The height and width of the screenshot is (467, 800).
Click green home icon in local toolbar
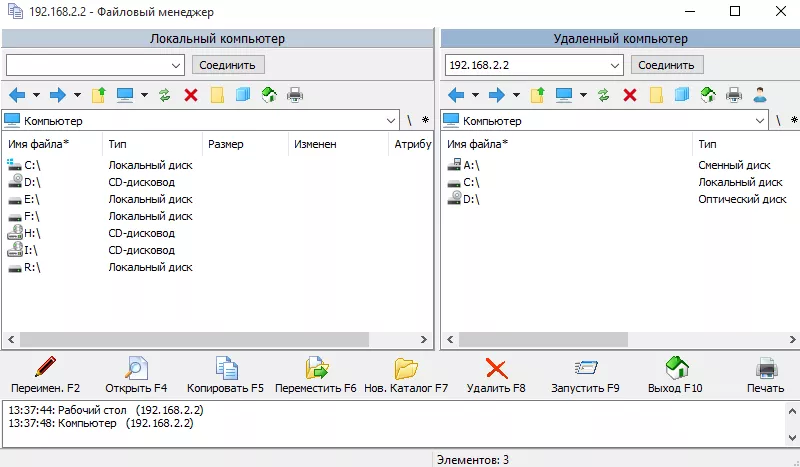(269, 95)
